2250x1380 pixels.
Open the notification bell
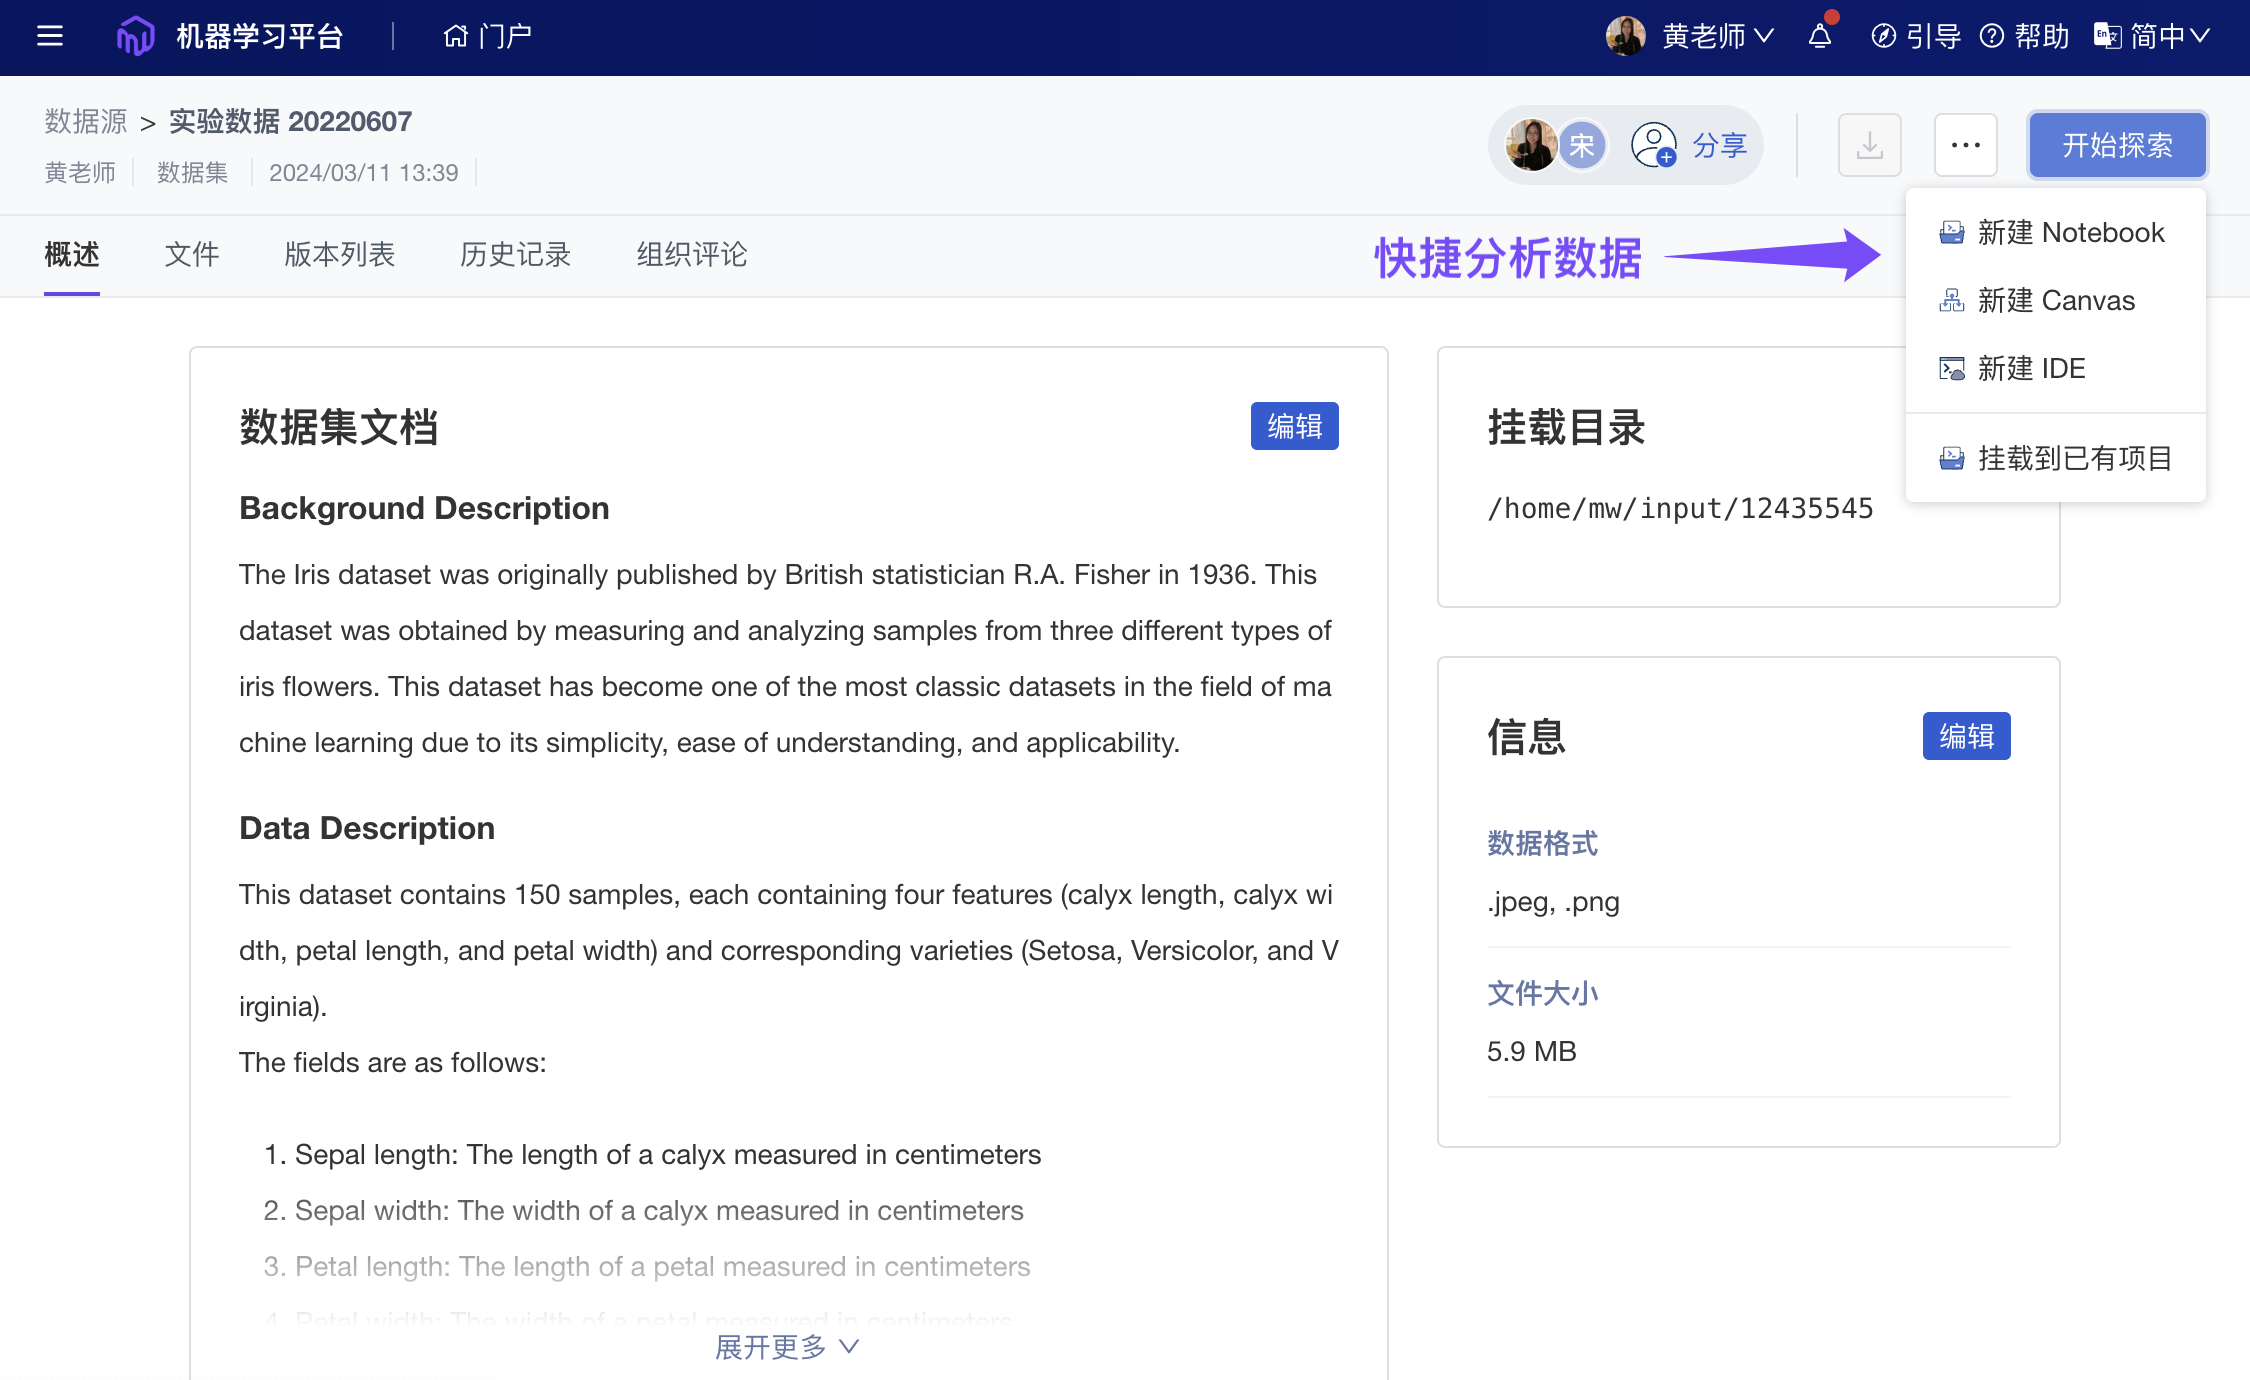tap(1818, 36)
